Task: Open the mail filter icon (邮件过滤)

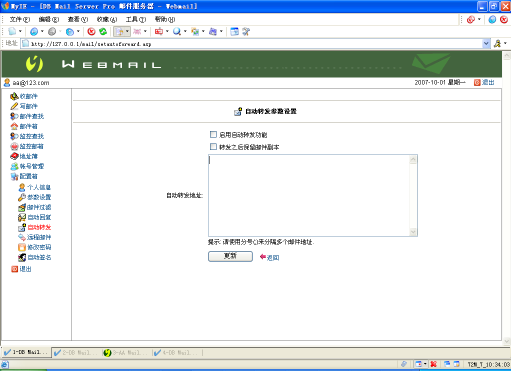Action: click(x=22, y=207)
